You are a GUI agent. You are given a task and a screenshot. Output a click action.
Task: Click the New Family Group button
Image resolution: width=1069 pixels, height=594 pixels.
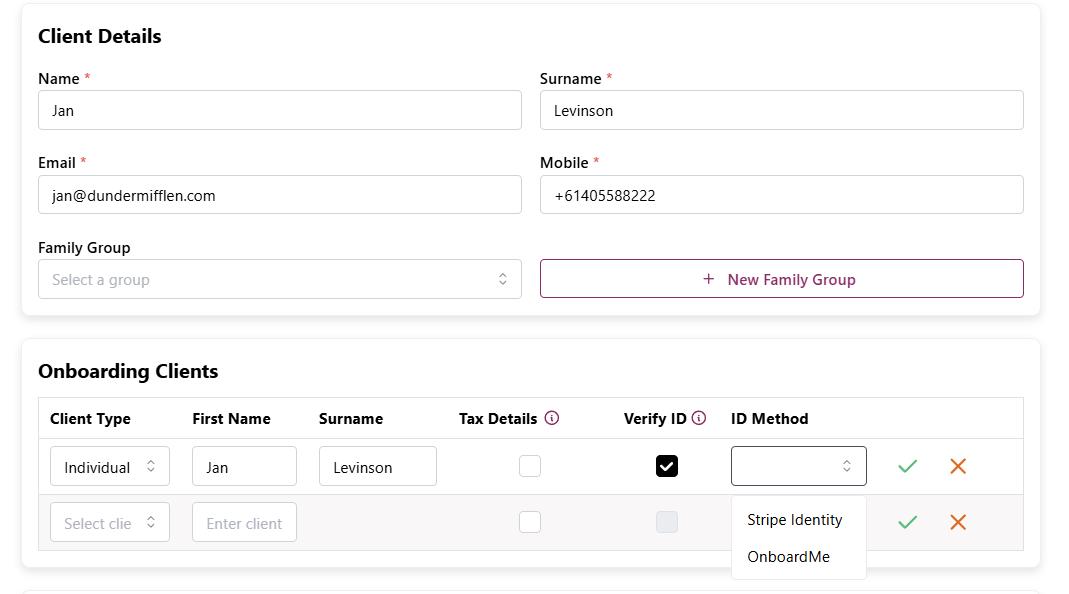click(x=781, y=279)
